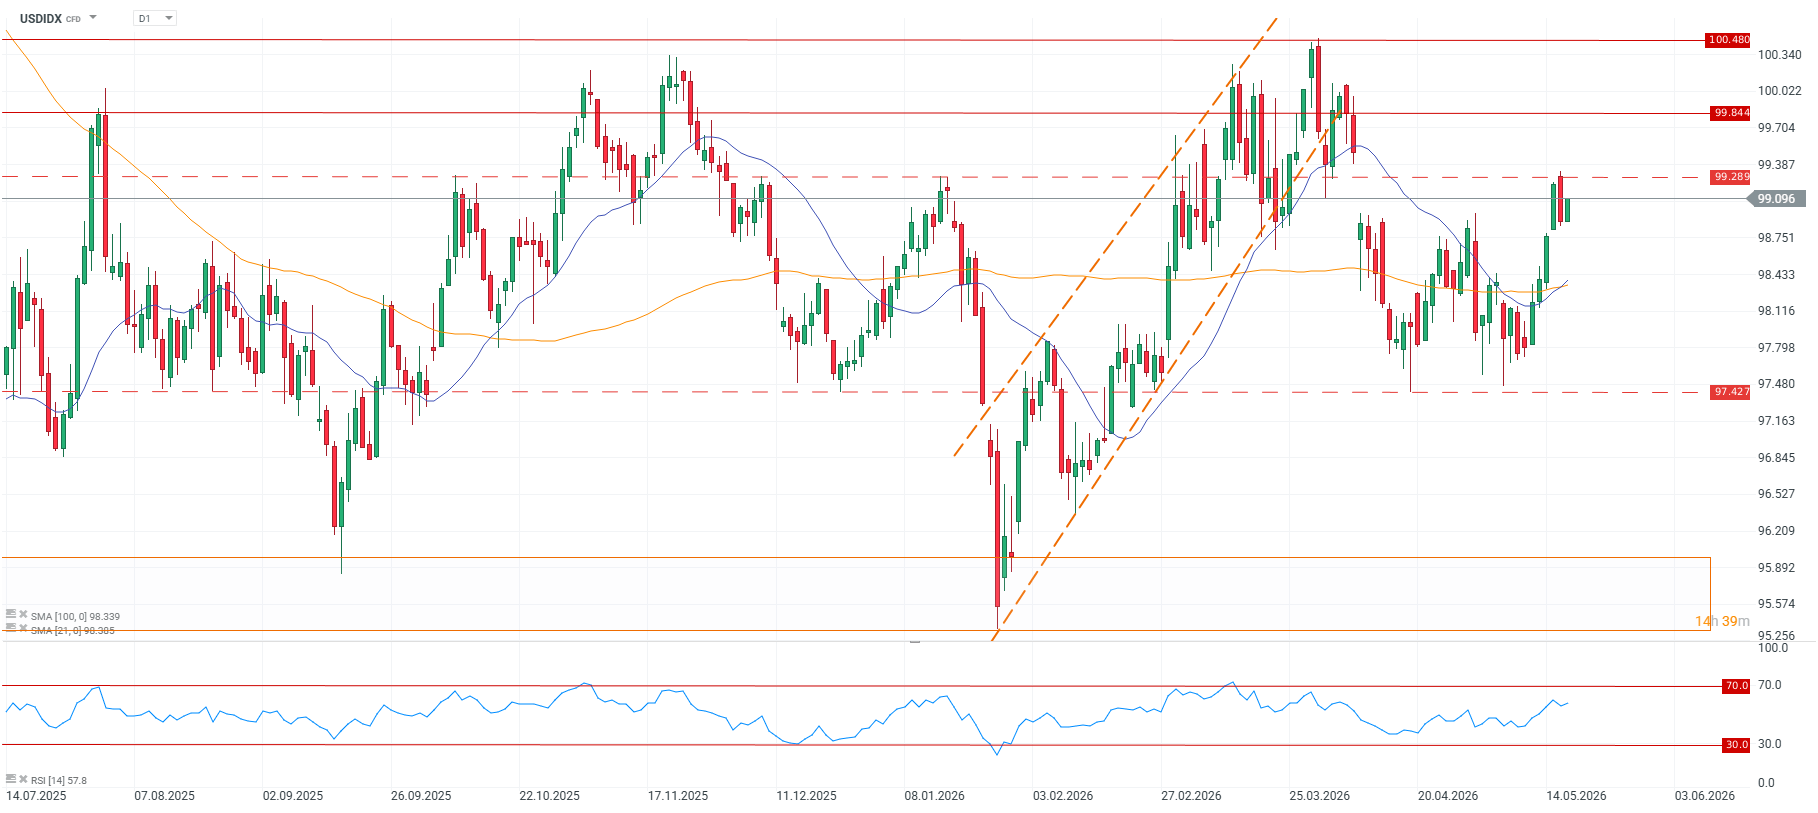The width and height of the screenshot is (1818, 813).
Task: Select the RSI 30.0 oversold level label
Action: click(x=1736, y=745)
